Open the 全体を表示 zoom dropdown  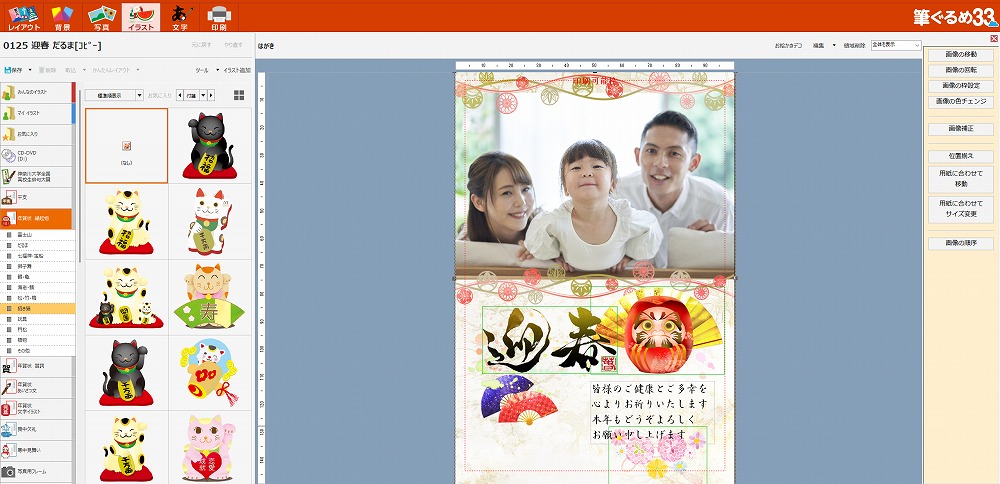895,45
